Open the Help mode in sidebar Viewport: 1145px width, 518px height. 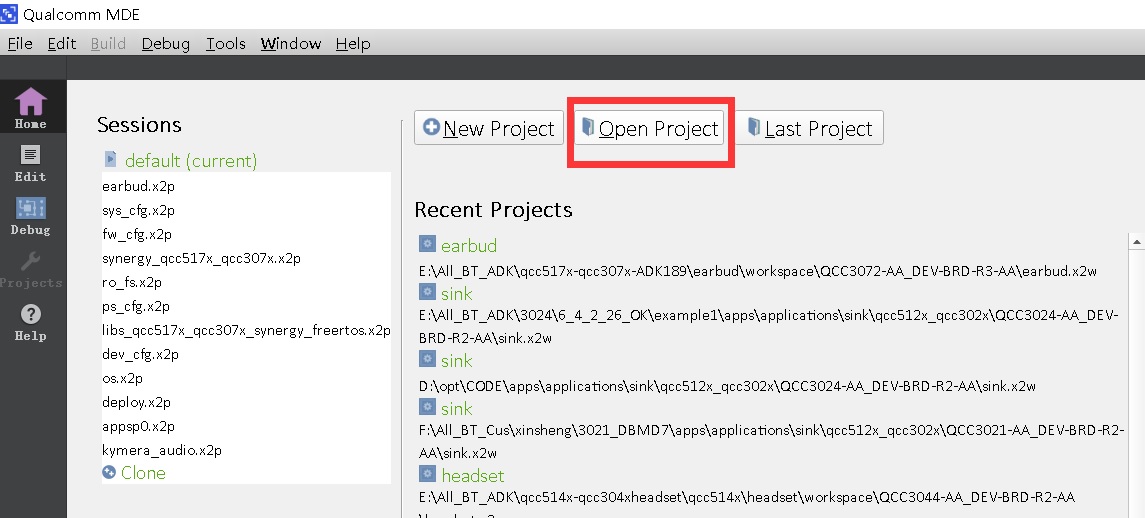coord(30,323)
